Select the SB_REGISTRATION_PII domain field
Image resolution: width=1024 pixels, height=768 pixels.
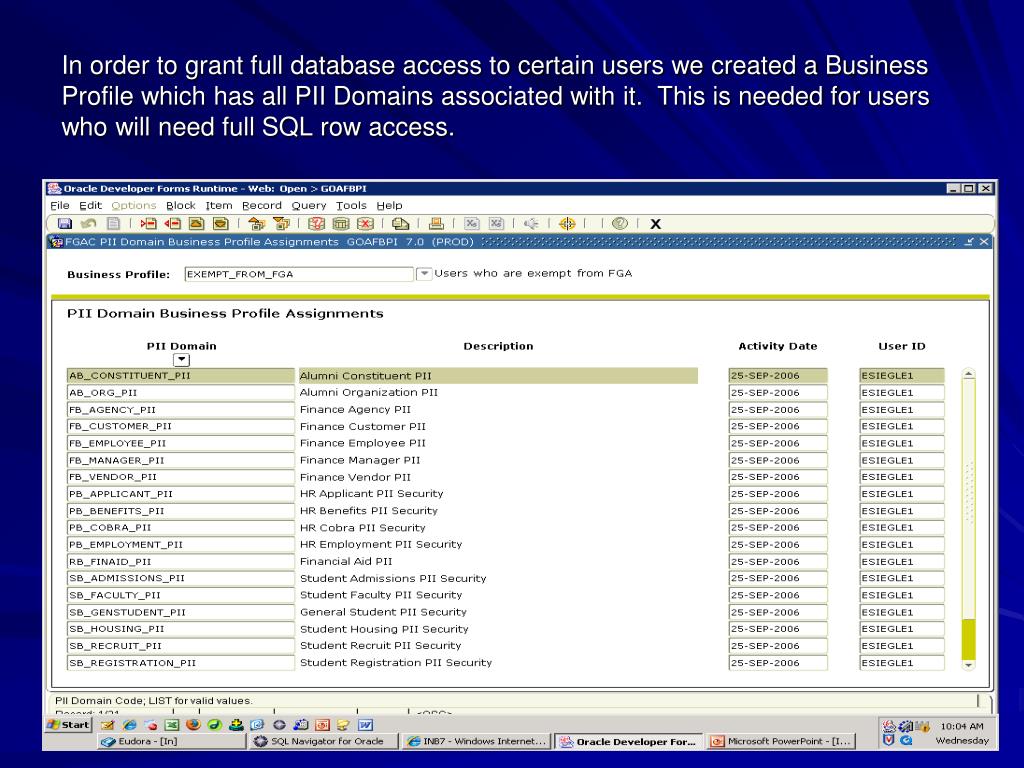[x=181, y=662]
